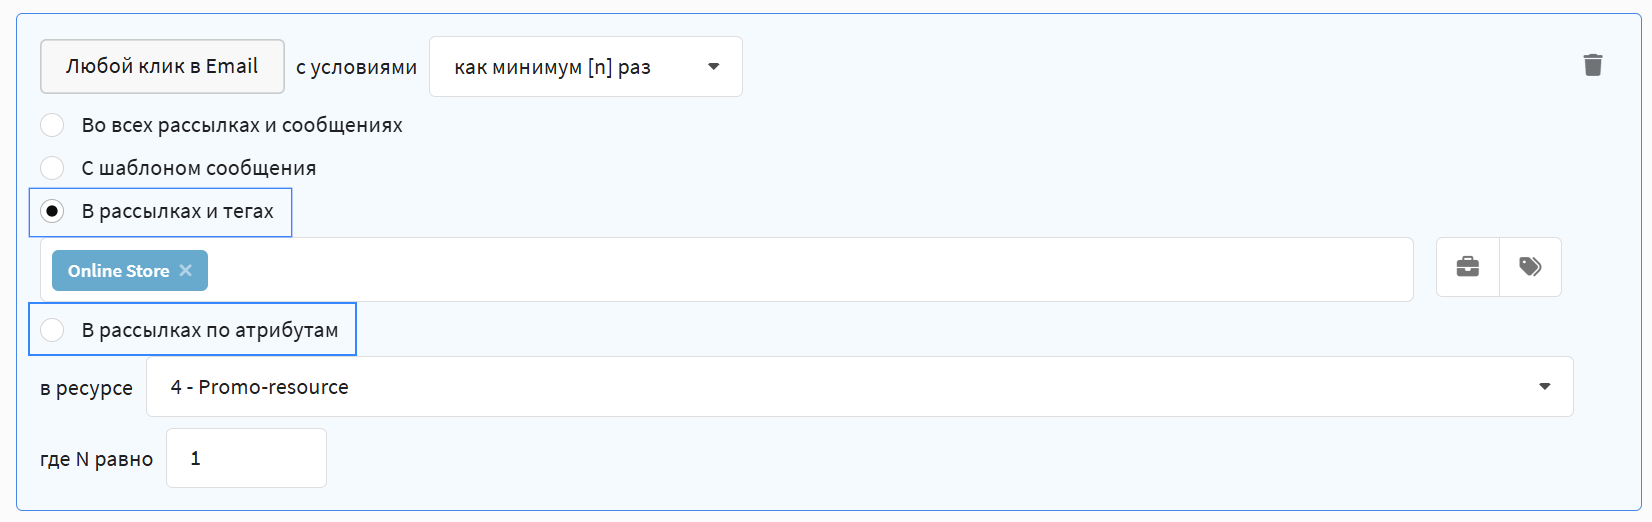1652x522 pixels.
Task: Choose the 'С шаблоном сообщения' radio option
Action: pos(52,168)
